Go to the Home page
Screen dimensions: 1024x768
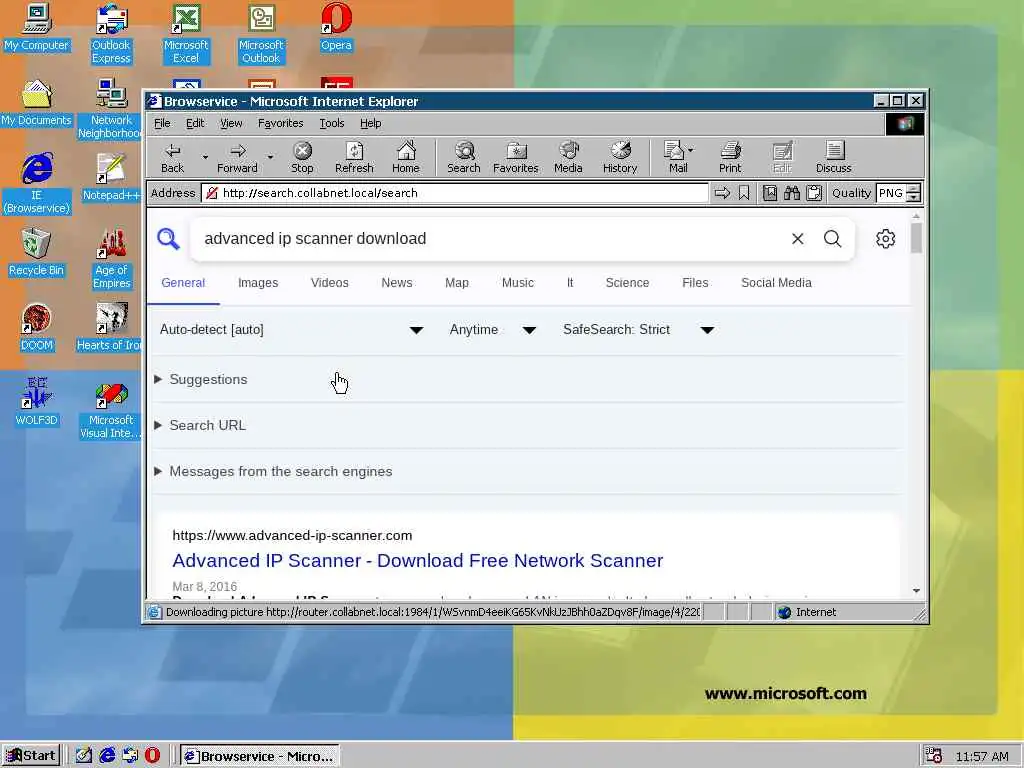click(406, 158)
